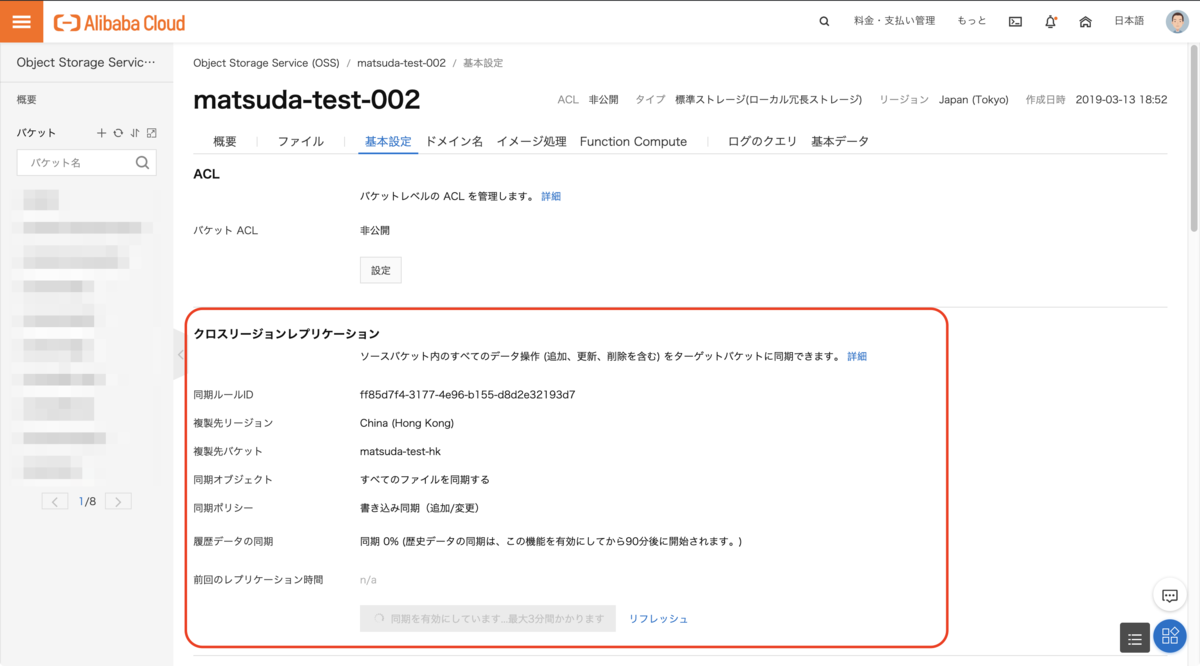Open 料金・支払い管理 in the top bar
The height and width of the screenshot is (666, 1200).
[x=894, y=21]
